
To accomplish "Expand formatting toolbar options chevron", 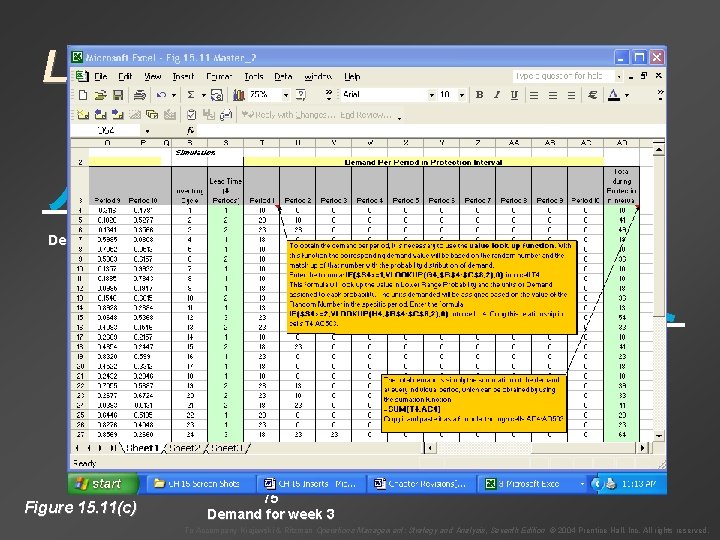I will tap(660, 95).
